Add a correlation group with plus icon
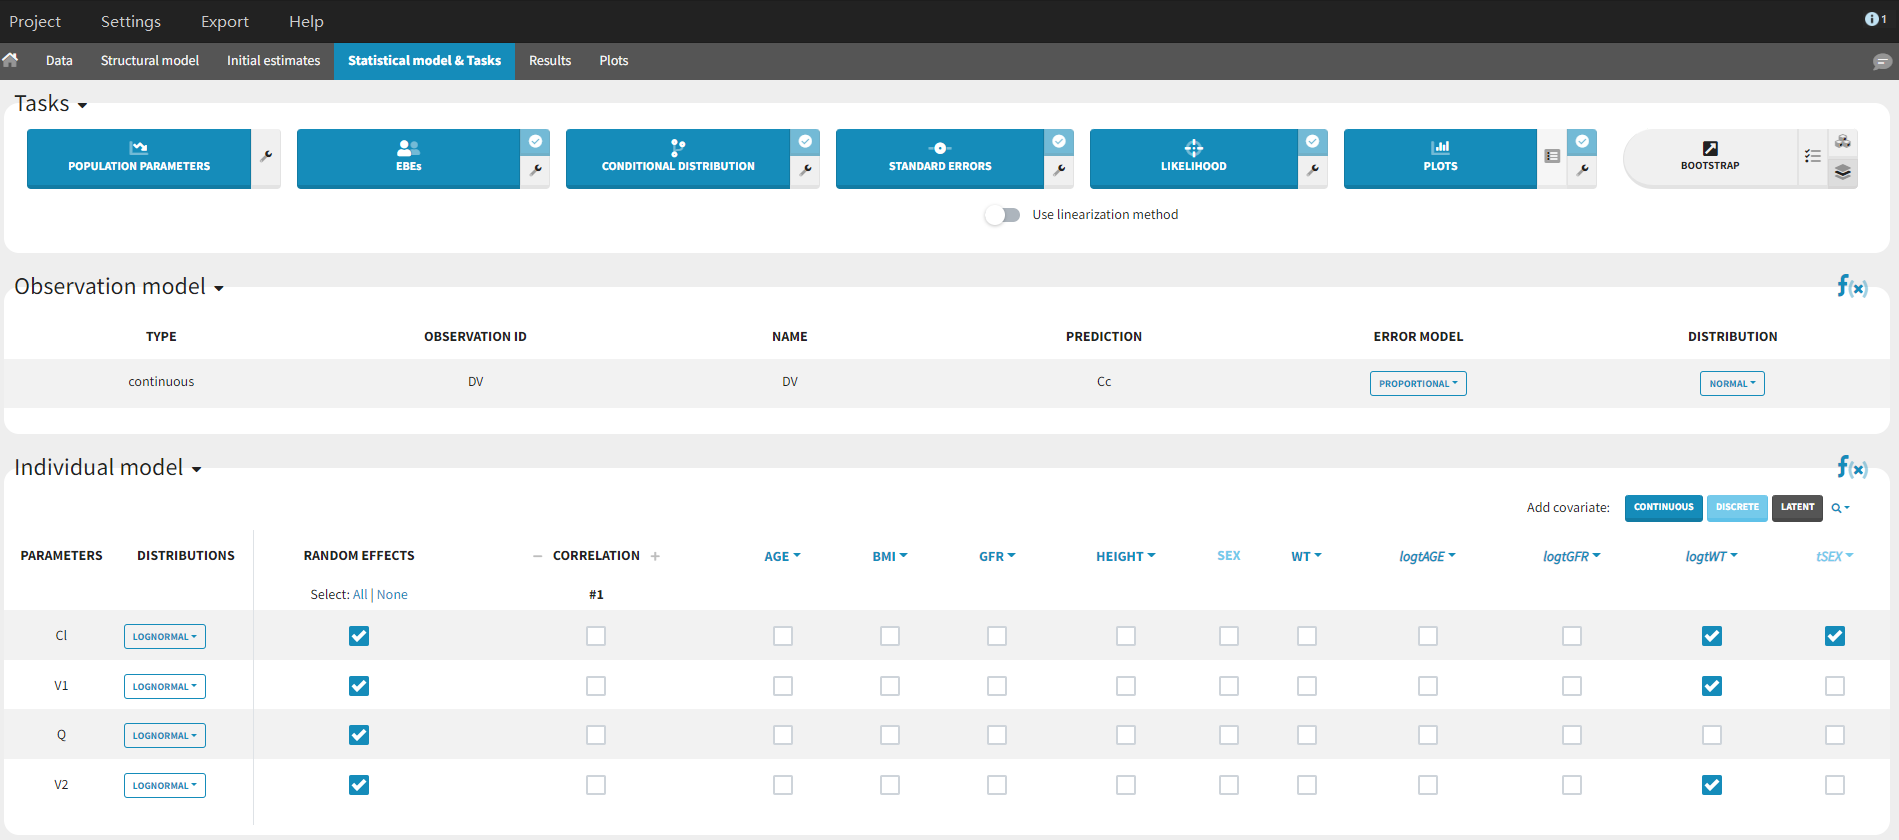1899x840 pixels. pos(655,556)
